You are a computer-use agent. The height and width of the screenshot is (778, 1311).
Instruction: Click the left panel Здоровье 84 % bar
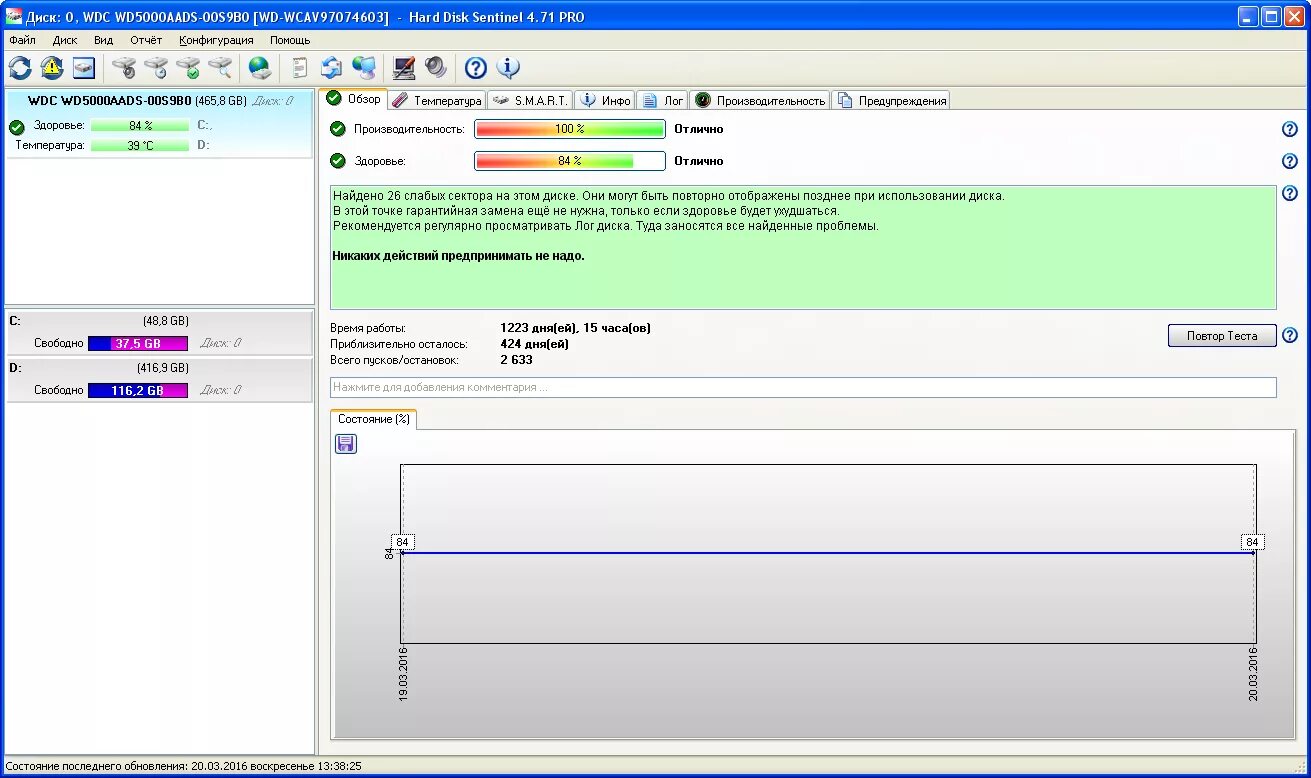[140, 126]
